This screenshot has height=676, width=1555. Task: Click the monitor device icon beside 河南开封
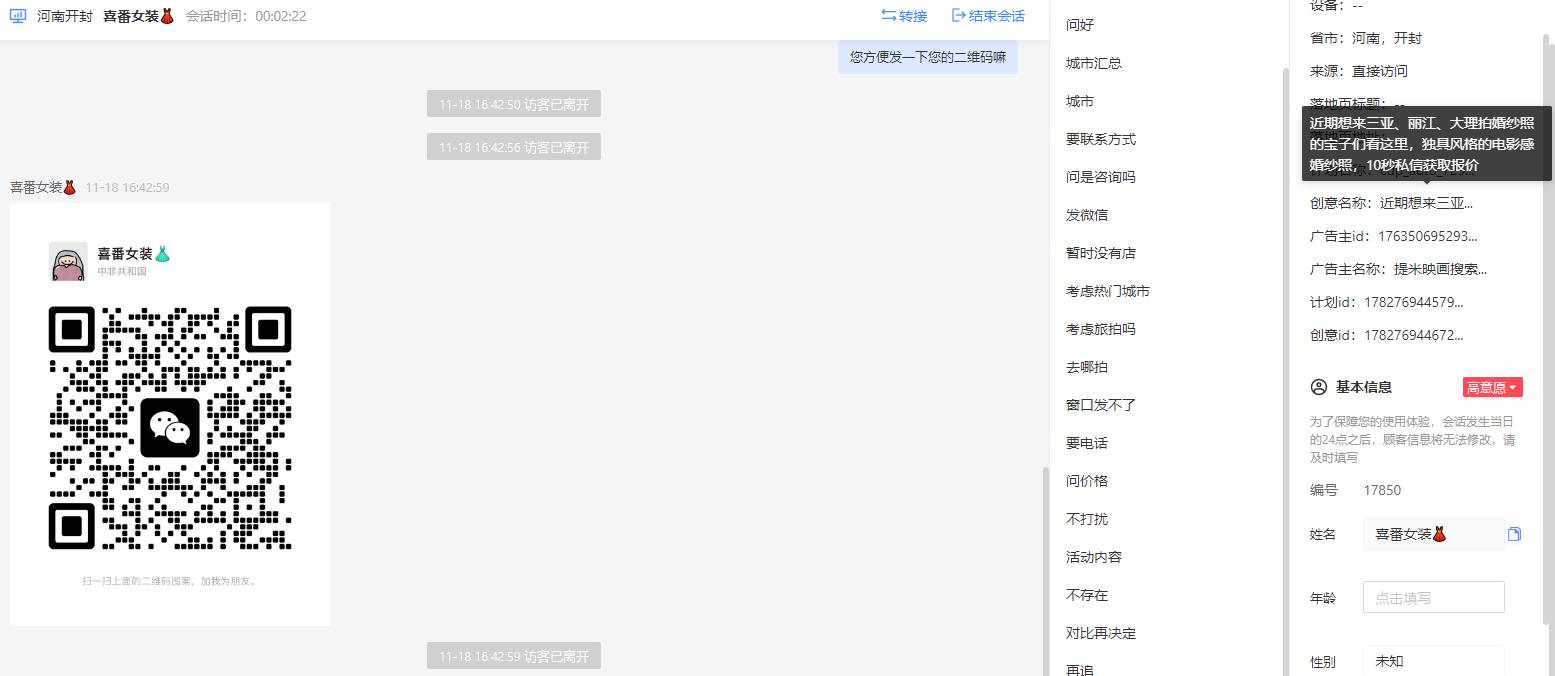18,16
